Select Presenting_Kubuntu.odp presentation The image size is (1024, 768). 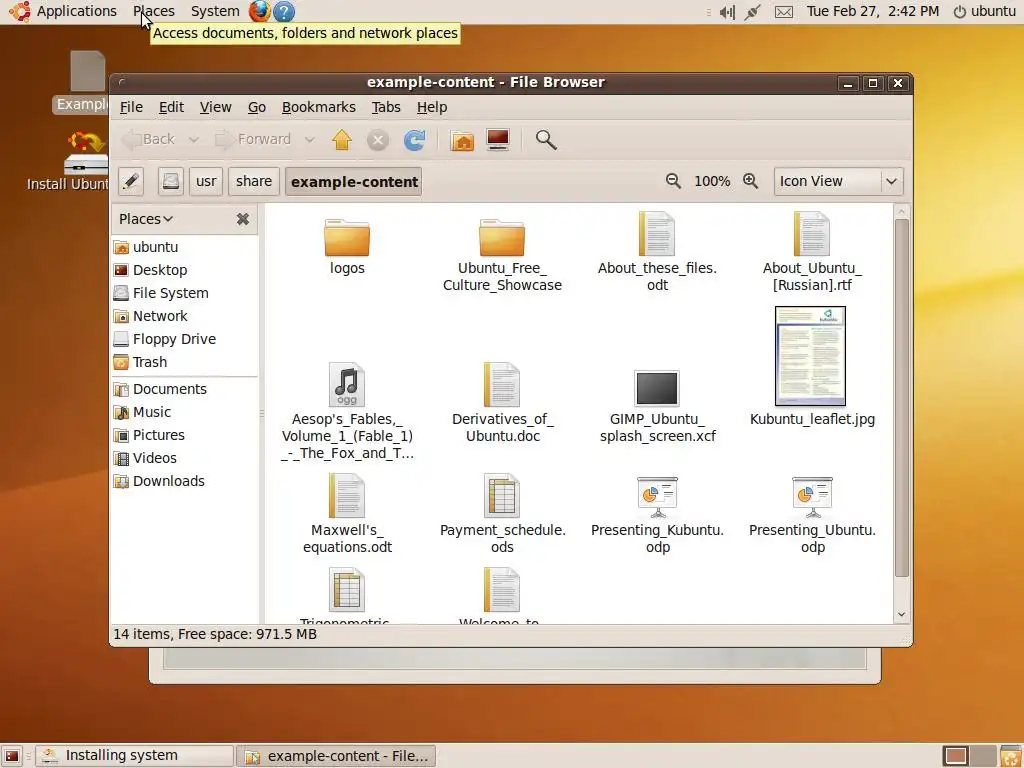pos(657,515)
